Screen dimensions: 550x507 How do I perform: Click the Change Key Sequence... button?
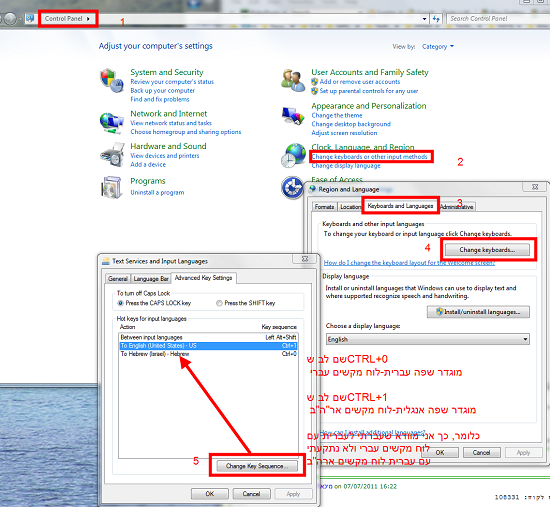257,466
